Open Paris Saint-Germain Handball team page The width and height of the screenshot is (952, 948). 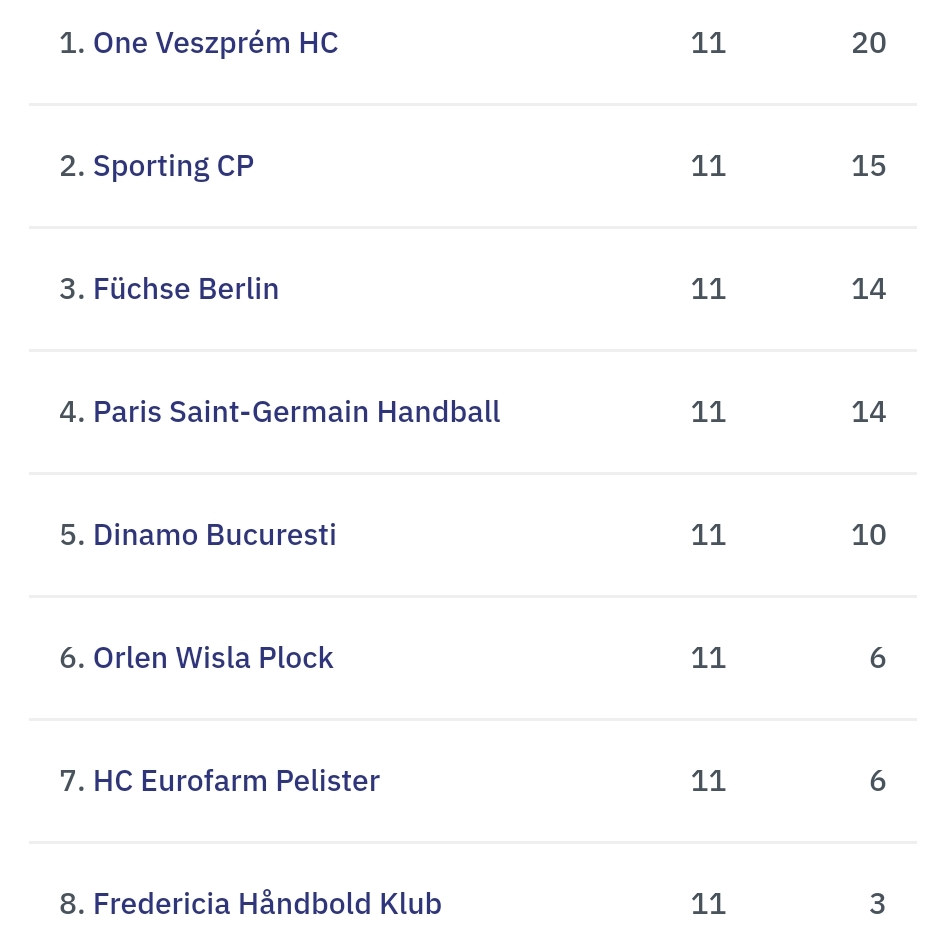(x=296, y=412)
